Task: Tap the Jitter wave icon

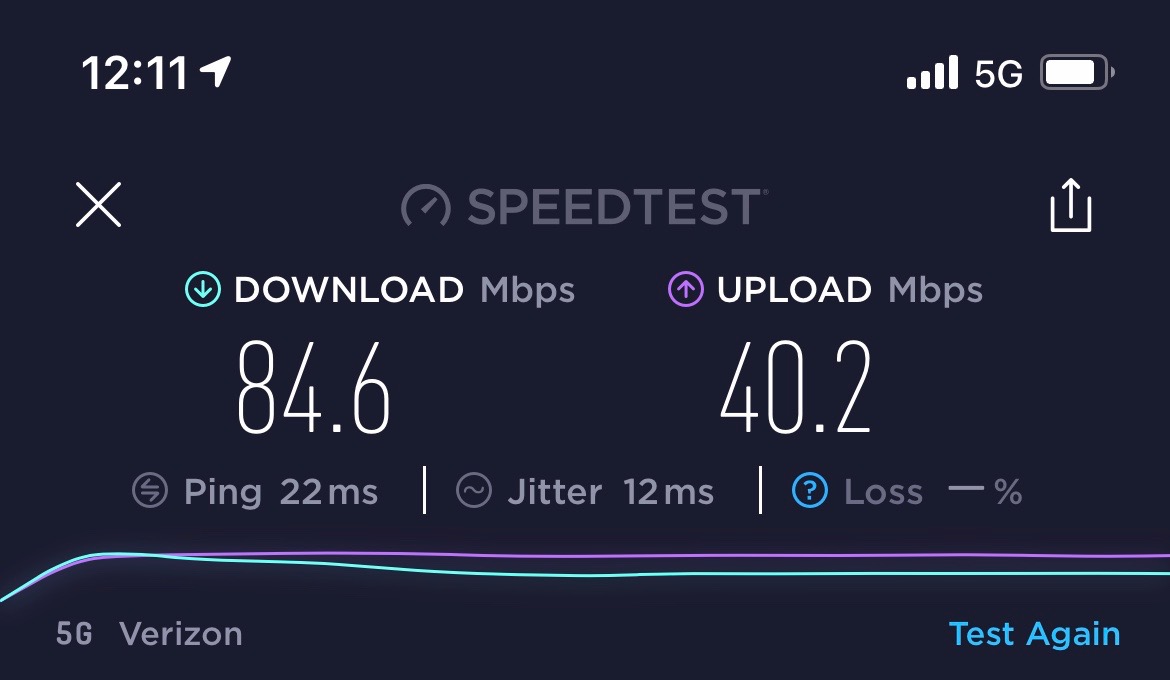Action: coord(474,491)
